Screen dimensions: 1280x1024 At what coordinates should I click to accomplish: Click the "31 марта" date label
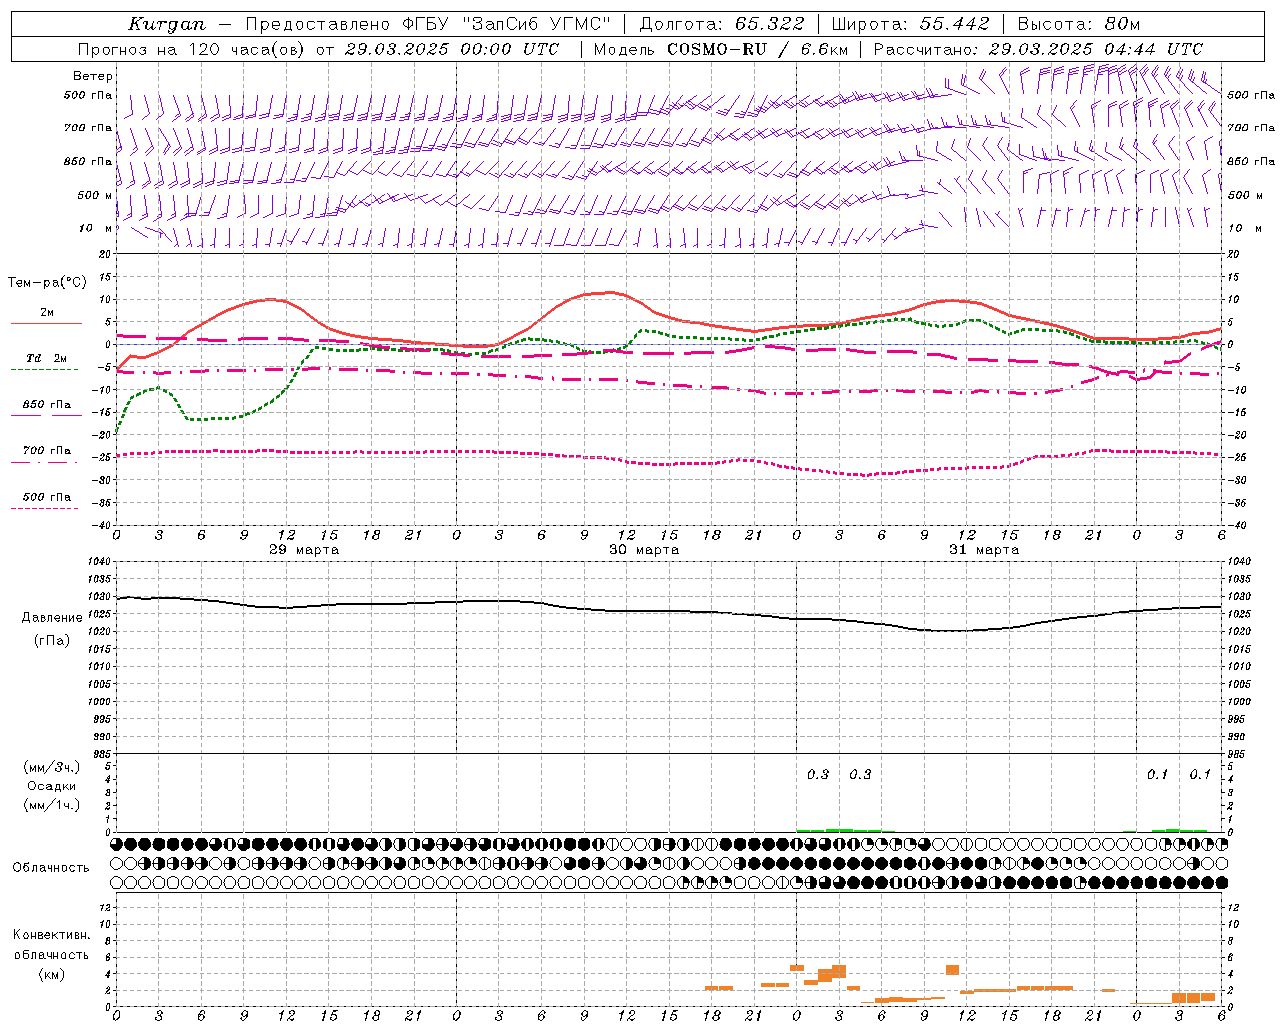coord(984,550)
